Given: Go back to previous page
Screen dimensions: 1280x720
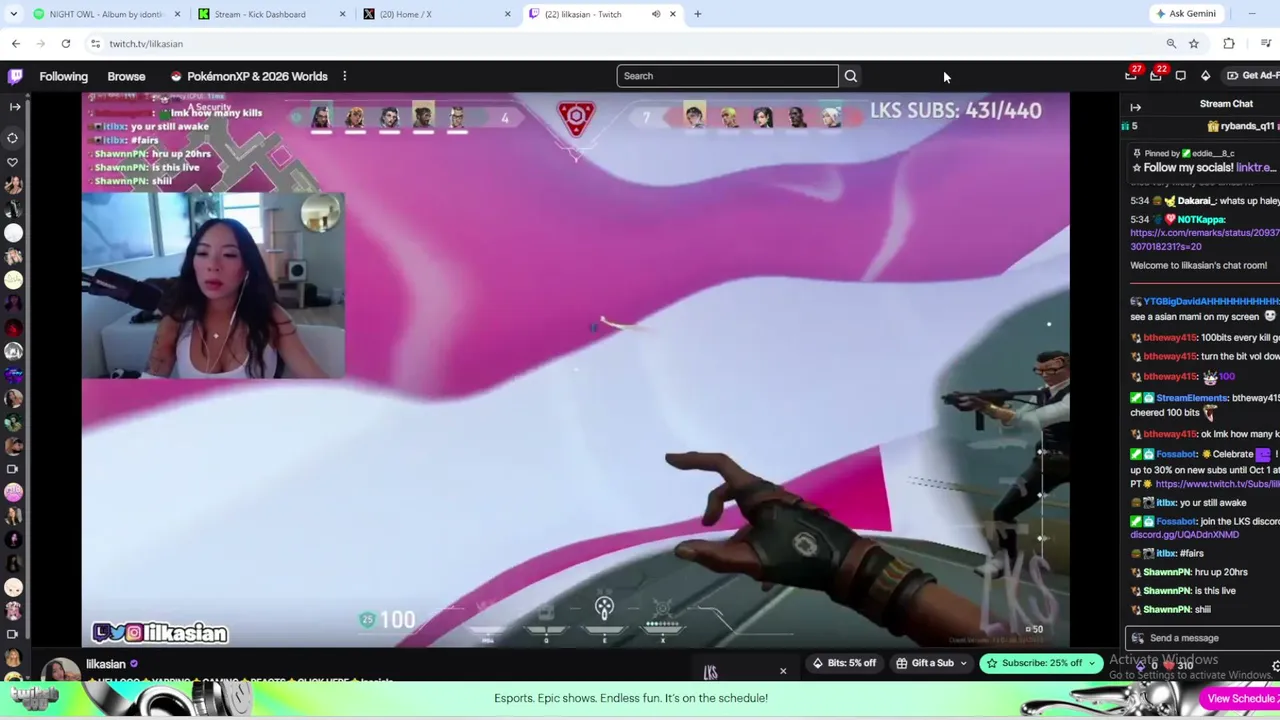Looking at the screenshot, I should tap(16, 44).
